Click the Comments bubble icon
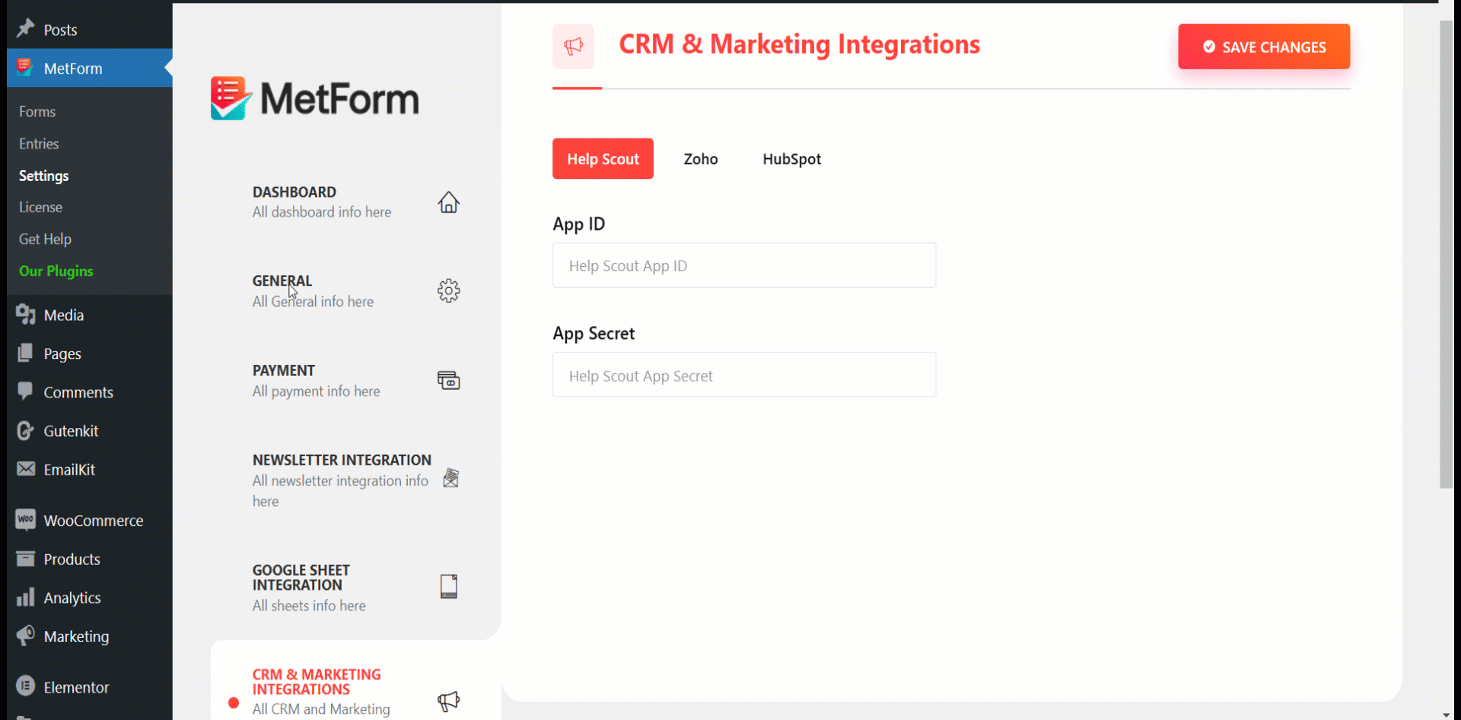Viewport: 1461px width, 720px height. 26,392
